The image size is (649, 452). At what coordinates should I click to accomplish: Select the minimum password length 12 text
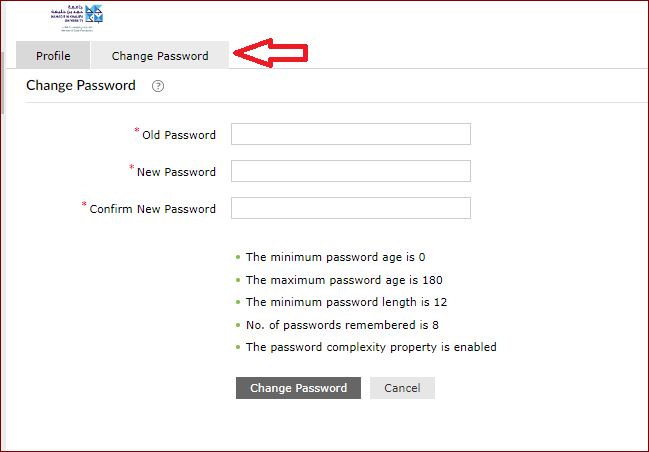346,302
